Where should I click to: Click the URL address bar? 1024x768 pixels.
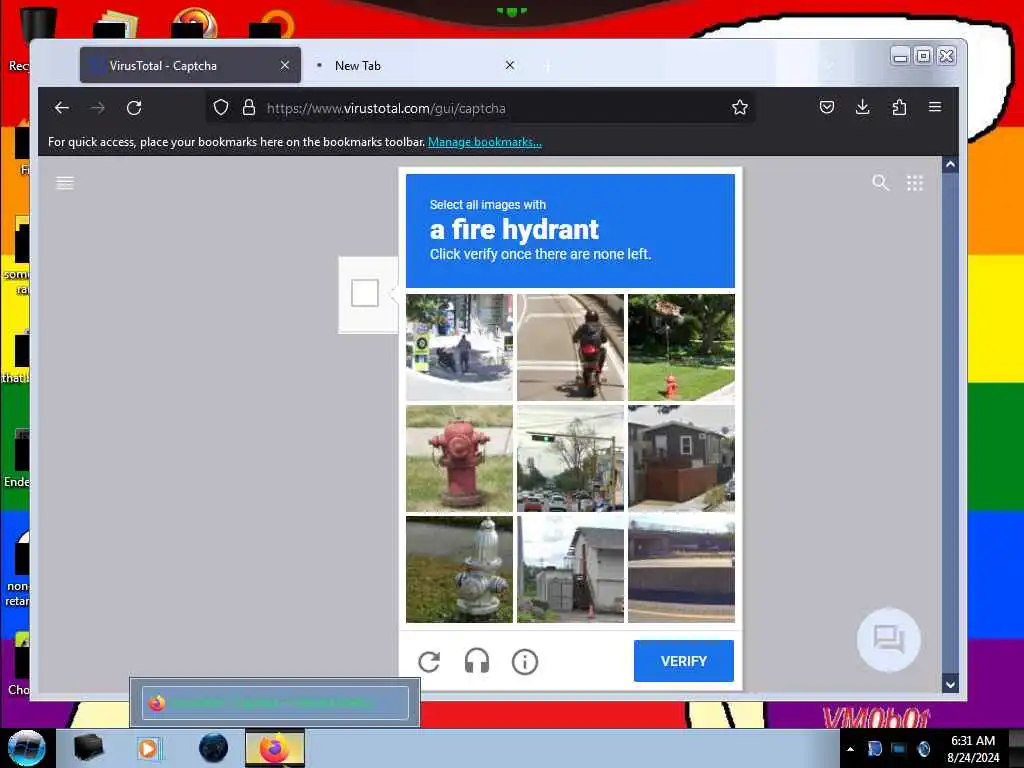pyautogui.click(x=480, y=108)
